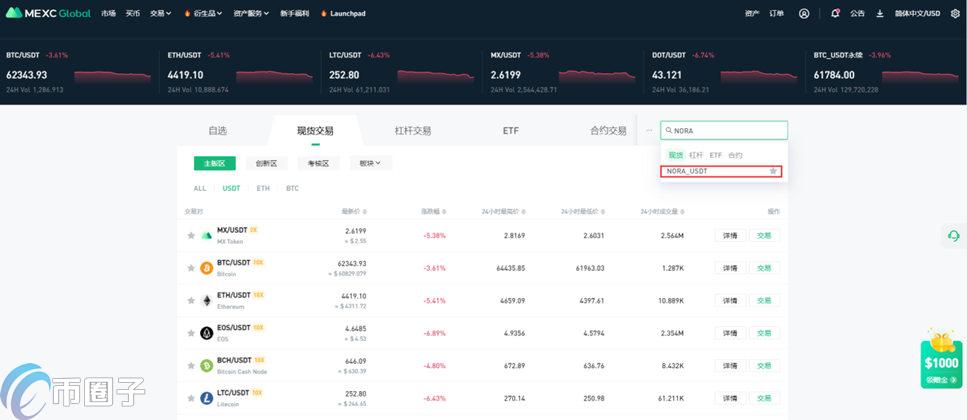Open Launchpad in the top navigation
This screenshot has width=967, height=420.
click(344, 13)
